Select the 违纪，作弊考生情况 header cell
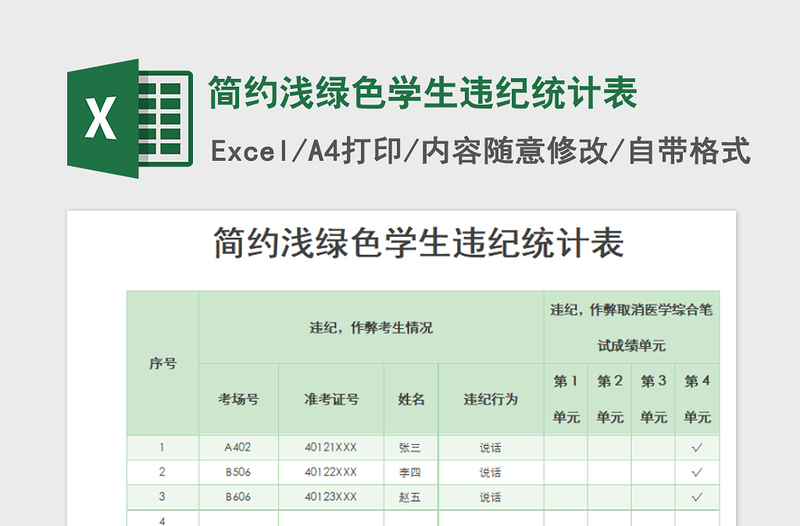This screenshot has width=800, height=526. coord(371,328)
